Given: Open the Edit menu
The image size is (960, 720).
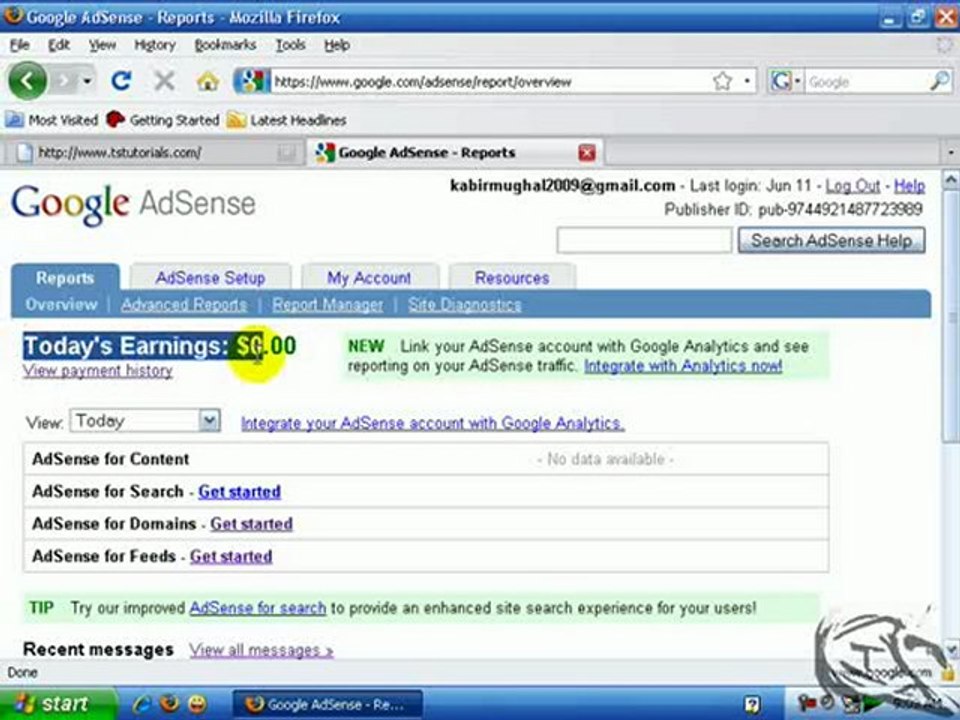Looking at the screenshot, I should pos(59,45).
